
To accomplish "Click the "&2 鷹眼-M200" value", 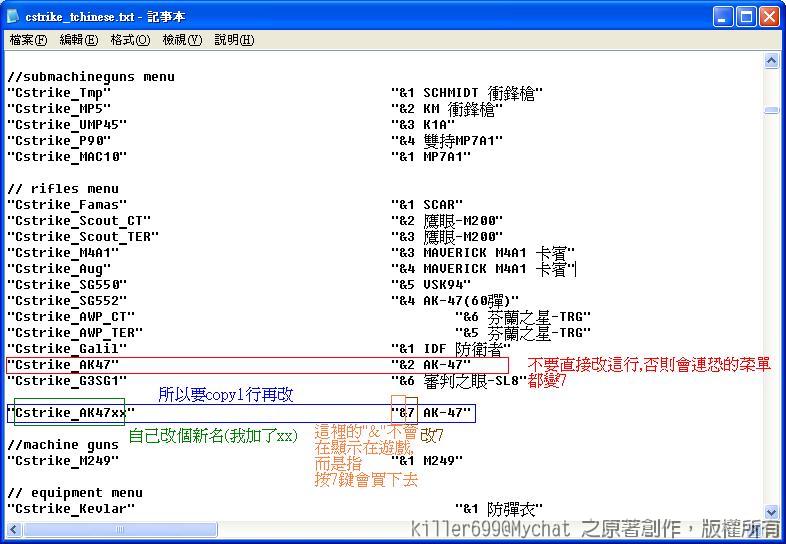I will [447, 221].
